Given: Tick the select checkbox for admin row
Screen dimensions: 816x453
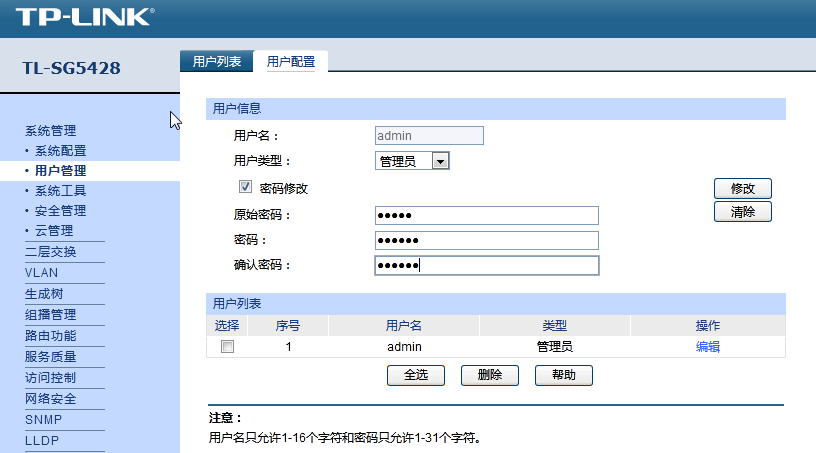Looking at the screenshot, I should (227, 347).
